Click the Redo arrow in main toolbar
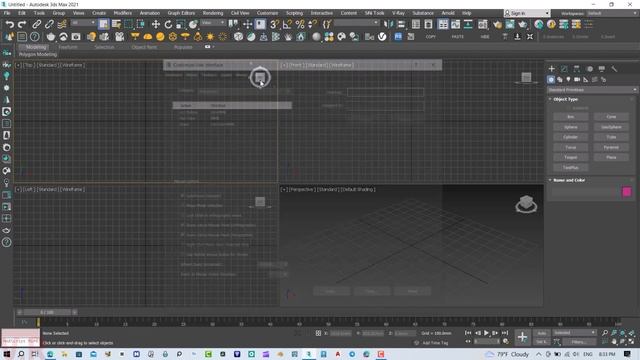The width and height of the screenshot is (640, 360). pos(22,24)
